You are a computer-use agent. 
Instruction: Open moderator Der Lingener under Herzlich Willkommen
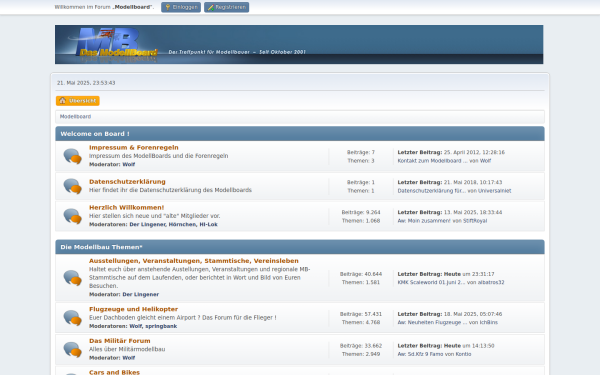pyautogui.click(x=147, y=225)
